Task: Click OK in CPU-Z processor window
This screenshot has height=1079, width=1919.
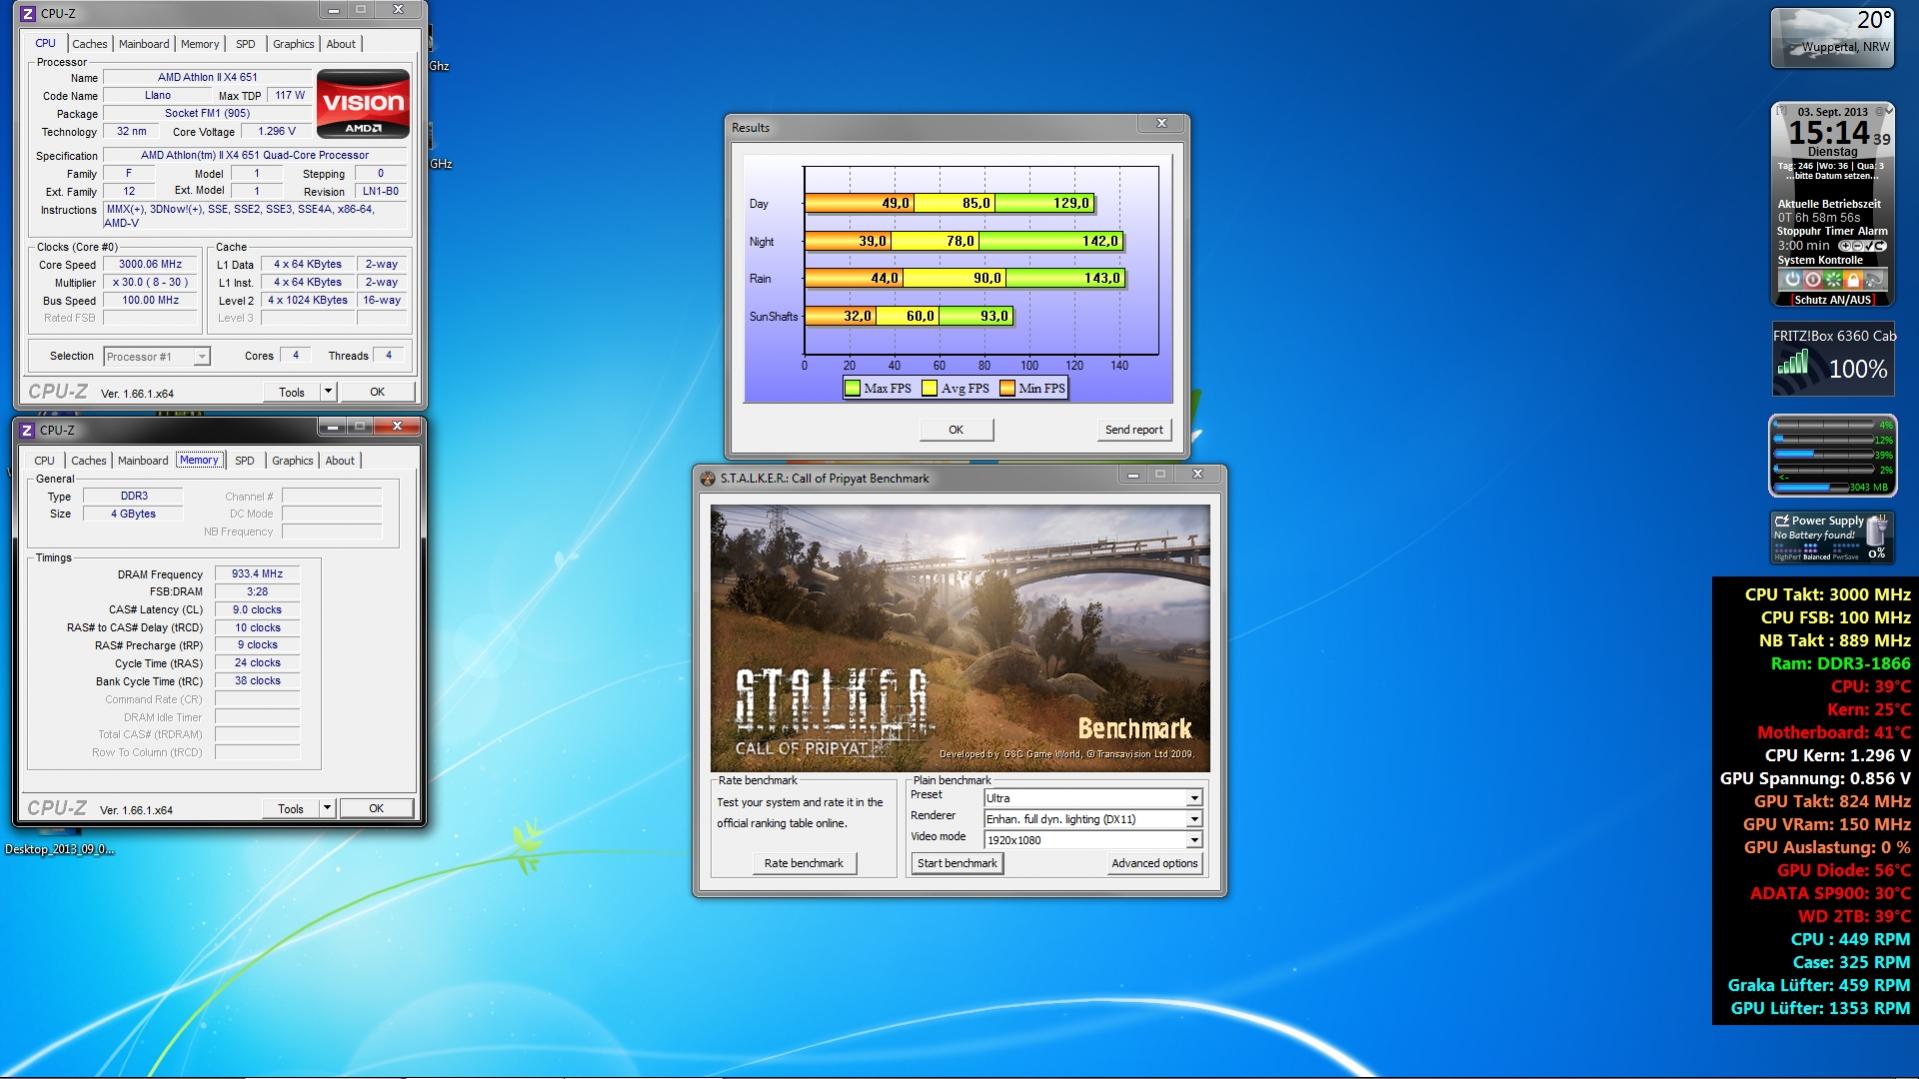Action: 377,392
